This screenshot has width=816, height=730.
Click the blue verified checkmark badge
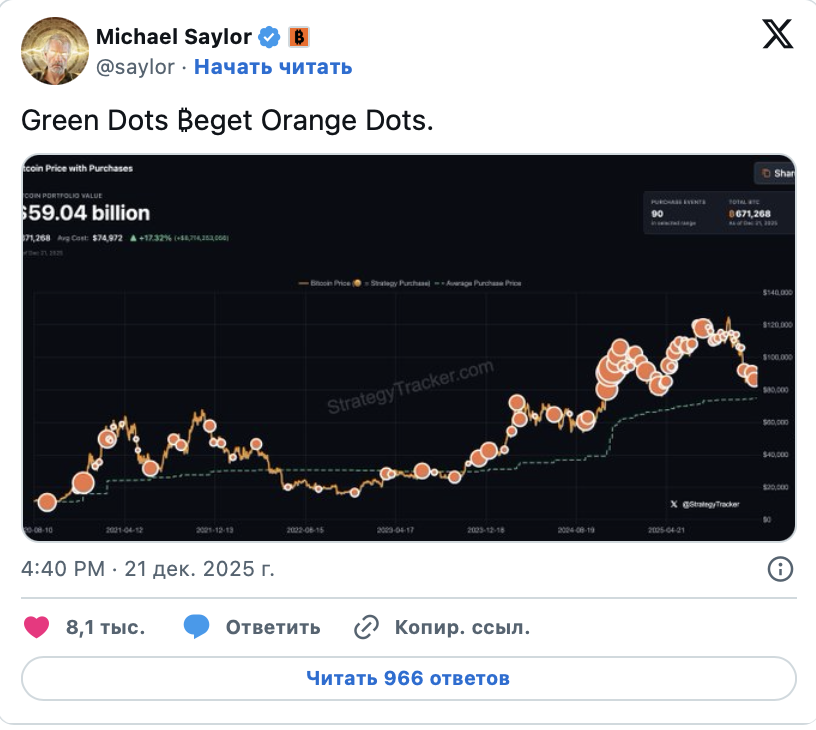coord(269,38)
